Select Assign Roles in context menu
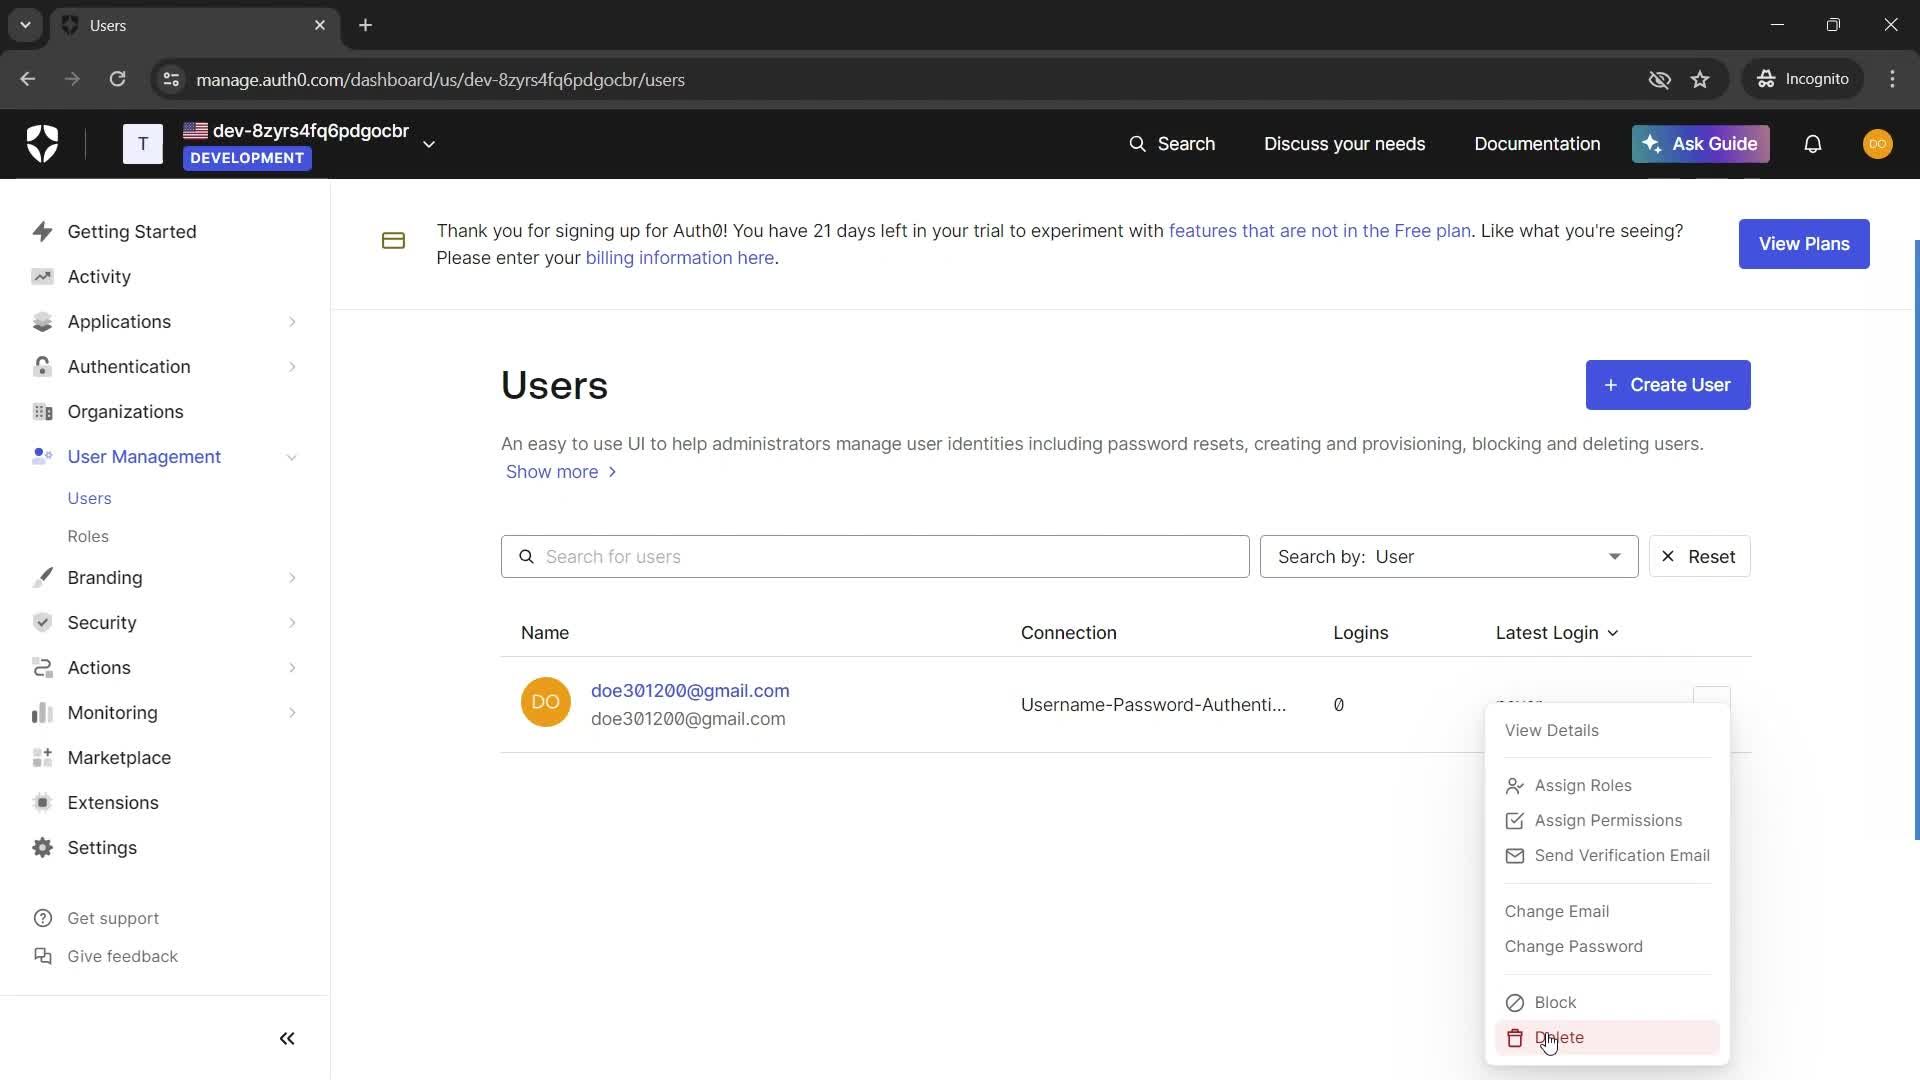Screen dimensions: 1920x1080 pos(1583,786)
